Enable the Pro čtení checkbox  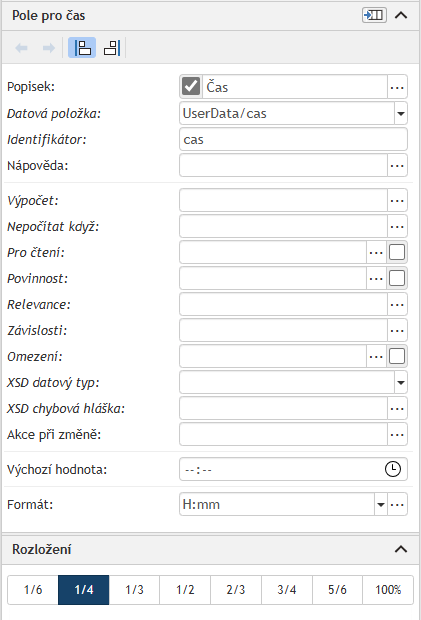point(397,252)
